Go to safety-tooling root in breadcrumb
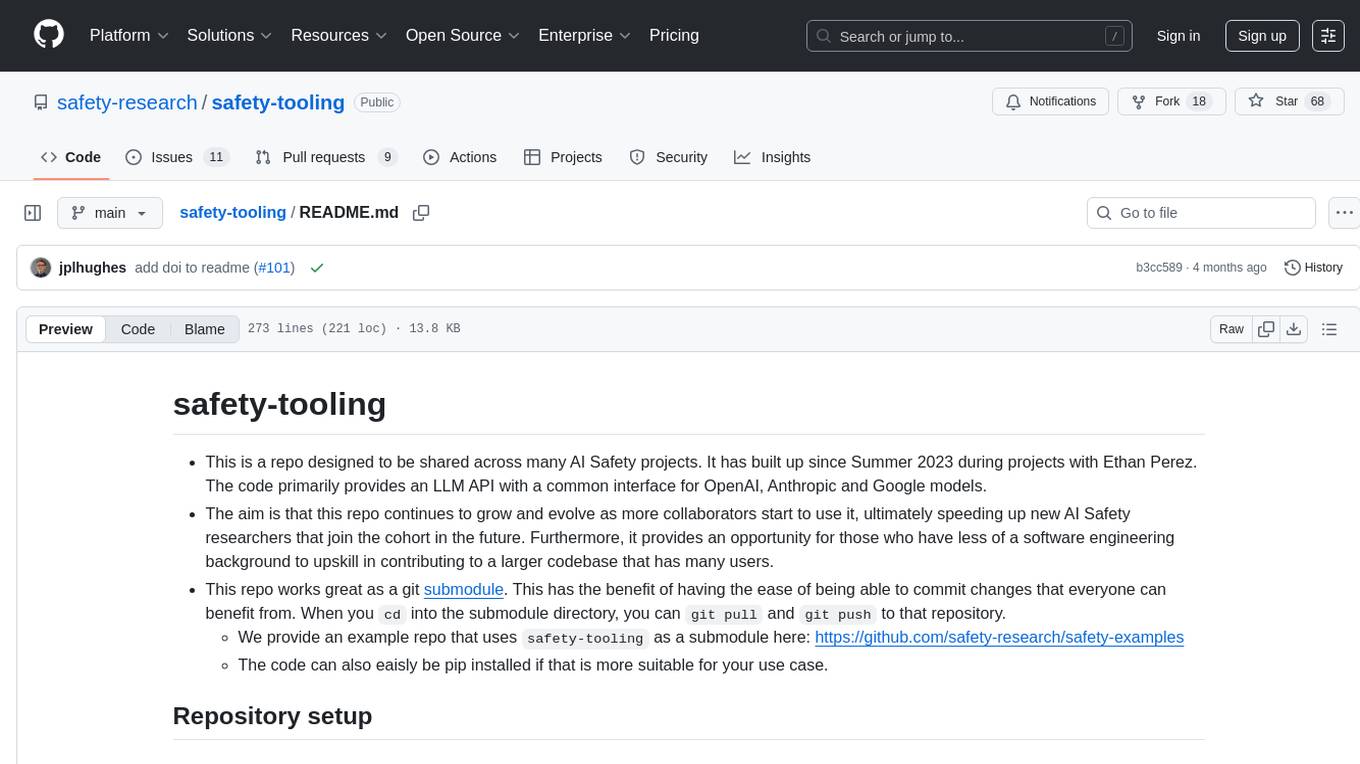This screenshot has width=1360, height=764. (x=233, y=212)
